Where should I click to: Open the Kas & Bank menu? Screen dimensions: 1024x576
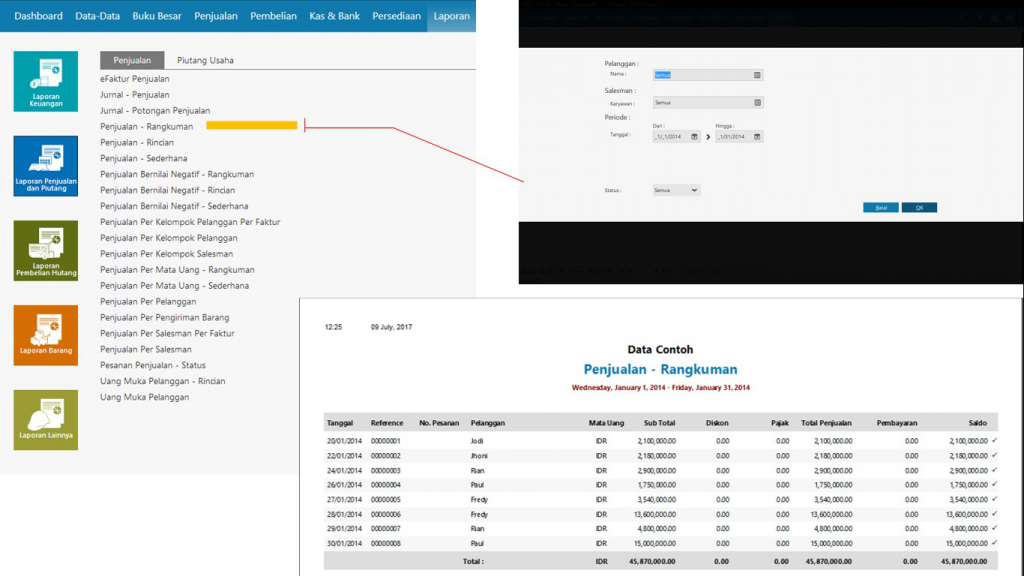pos(334,16)
